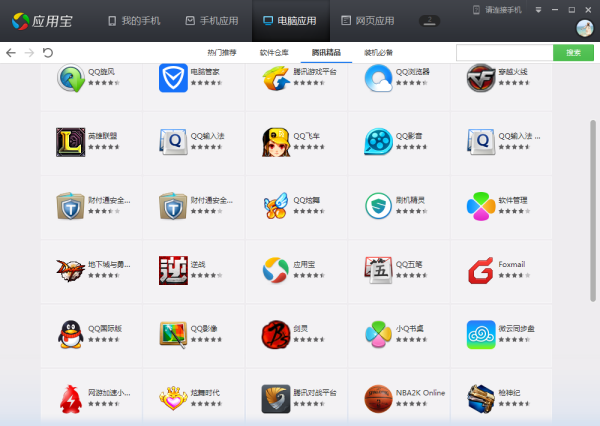Switch to the 手机应用 tab
Viewport: 600px width, 426px height.
212,21
